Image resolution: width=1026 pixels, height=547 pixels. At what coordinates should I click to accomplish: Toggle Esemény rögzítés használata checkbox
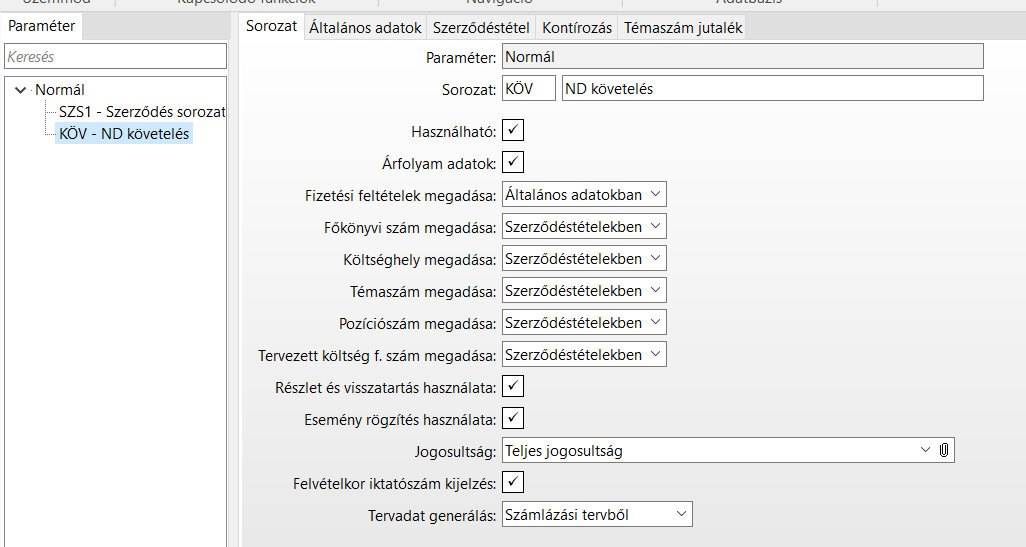513,418
